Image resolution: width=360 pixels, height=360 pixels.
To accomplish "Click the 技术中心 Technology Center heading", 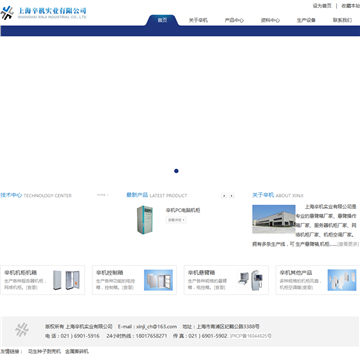I will [36, 195].
